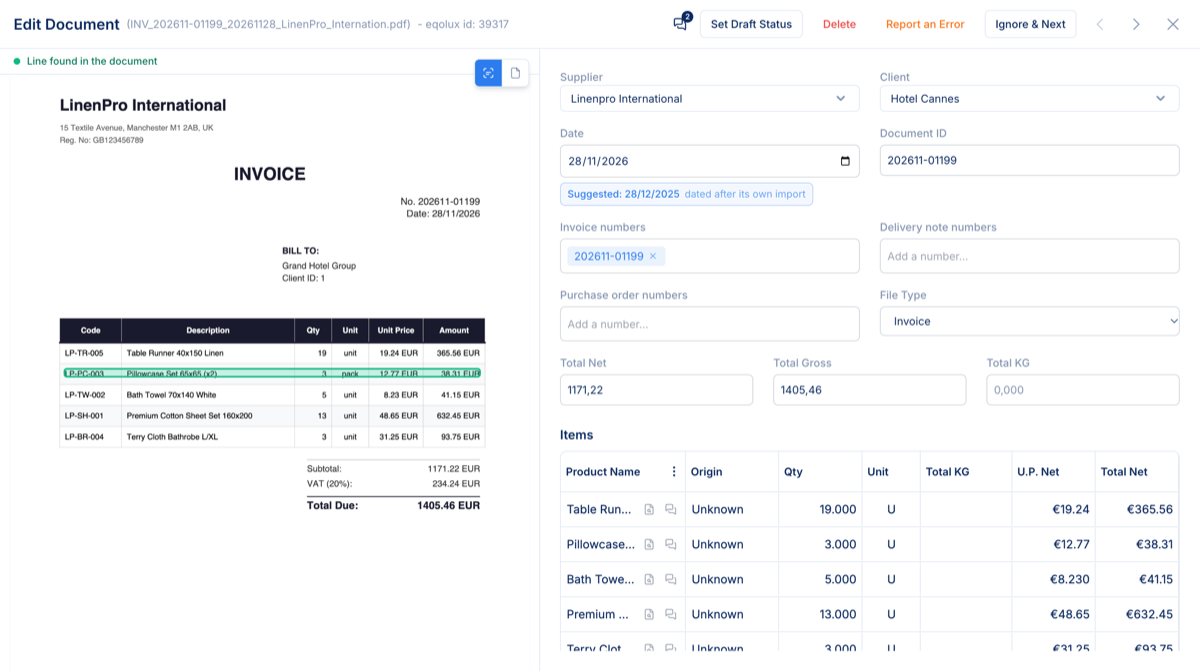This screenshot has width=1200, height=671.
Task: Expand the Supplier dropdown
Action: (710, 98)
